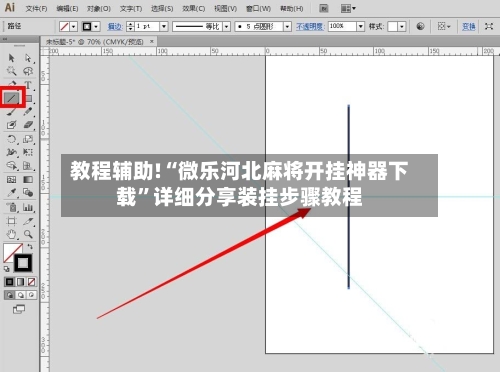500x372 pixels.
Task: Set paint type to Gradient
Action: tap(21, 282)
